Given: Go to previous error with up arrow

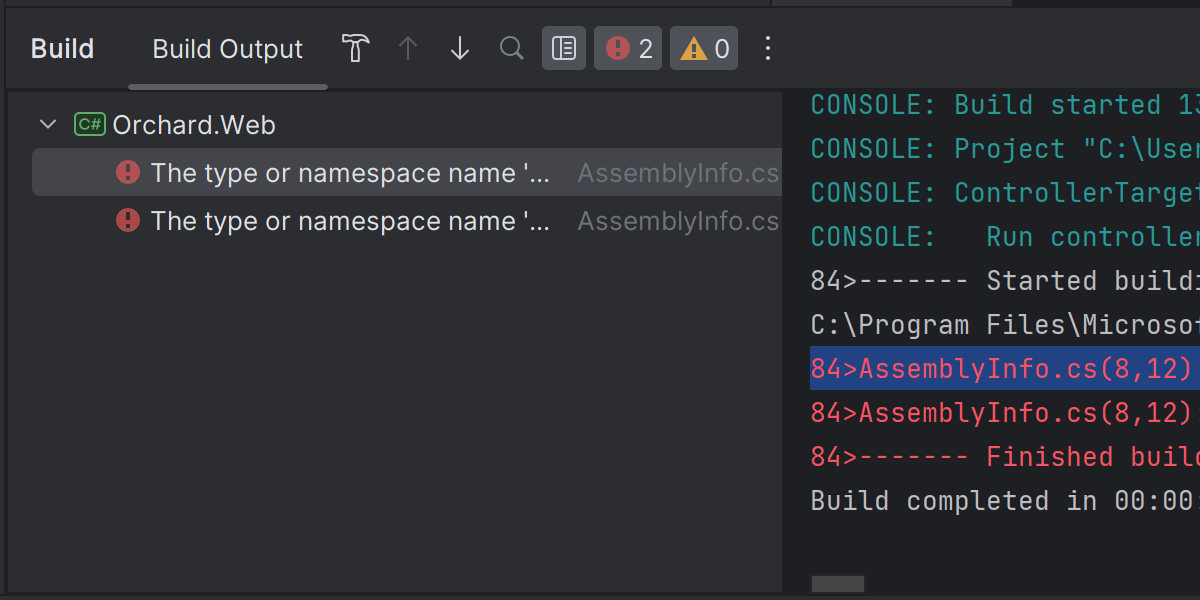Looking at the screenshot, I should tap(408, 48).
